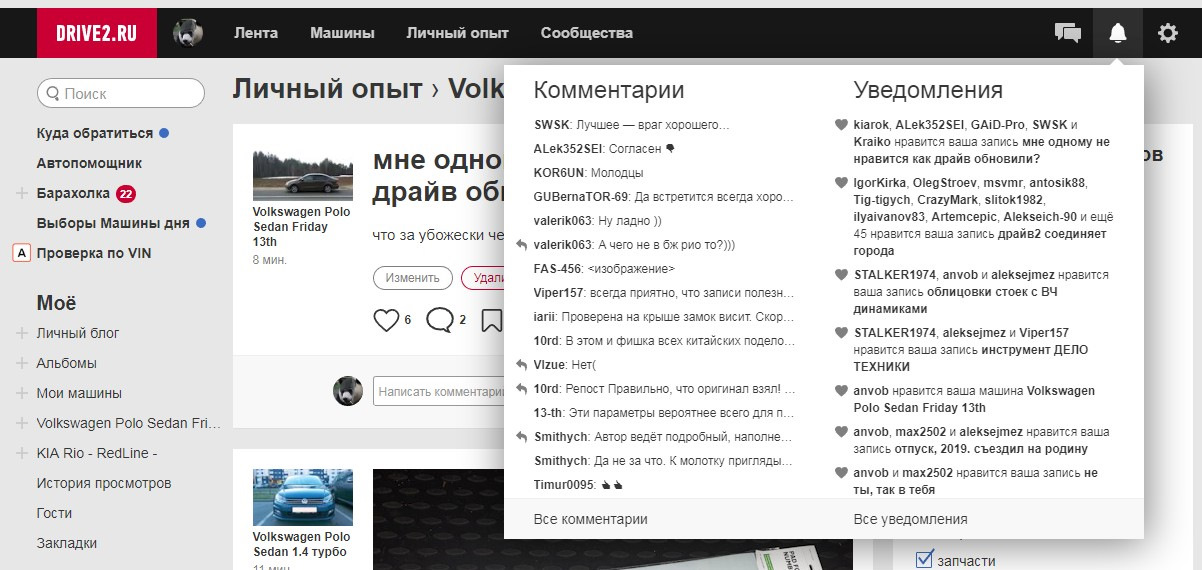The width and height of the screenshot is (1202, 570).
Task: Click reply arrow next to valerik063 А чего comment
Action: pos(521,244)
